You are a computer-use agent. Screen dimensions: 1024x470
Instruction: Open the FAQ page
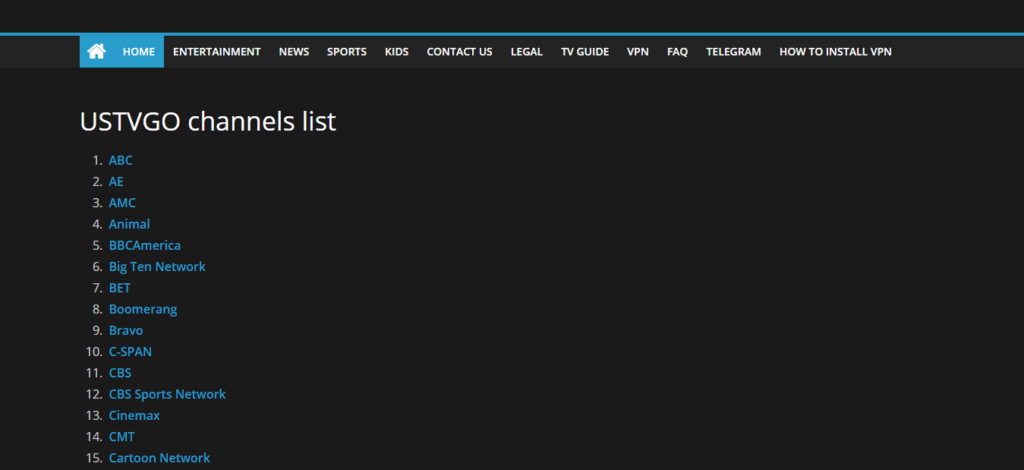tap(677, 52)
